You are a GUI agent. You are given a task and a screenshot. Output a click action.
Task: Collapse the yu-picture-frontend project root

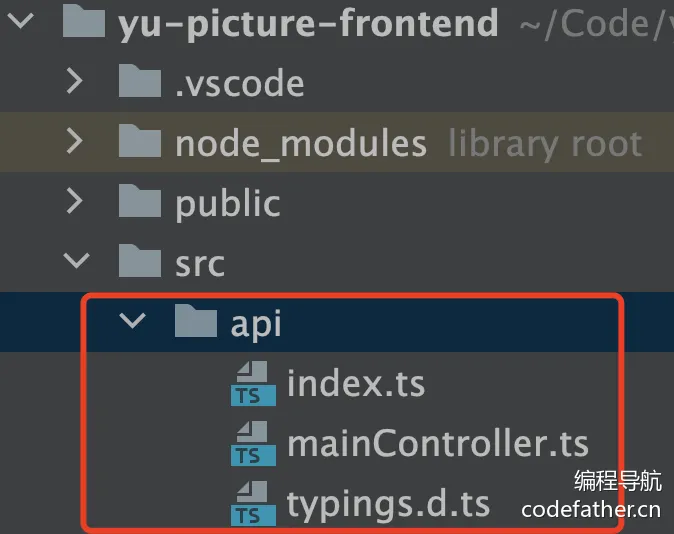20,21
